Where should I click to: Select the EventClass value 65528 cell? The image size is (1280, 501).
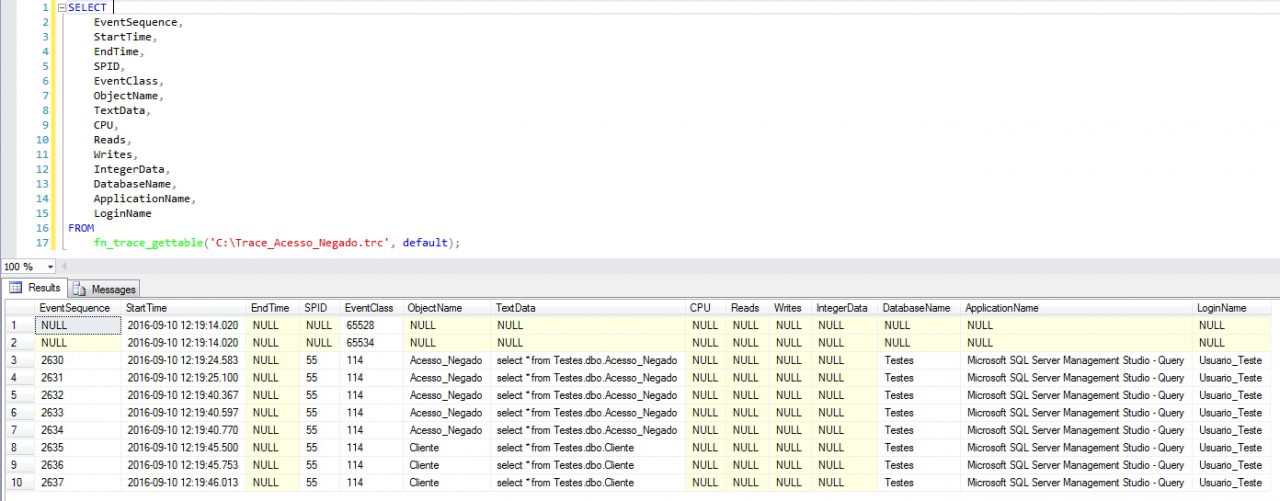pos(360,325)
